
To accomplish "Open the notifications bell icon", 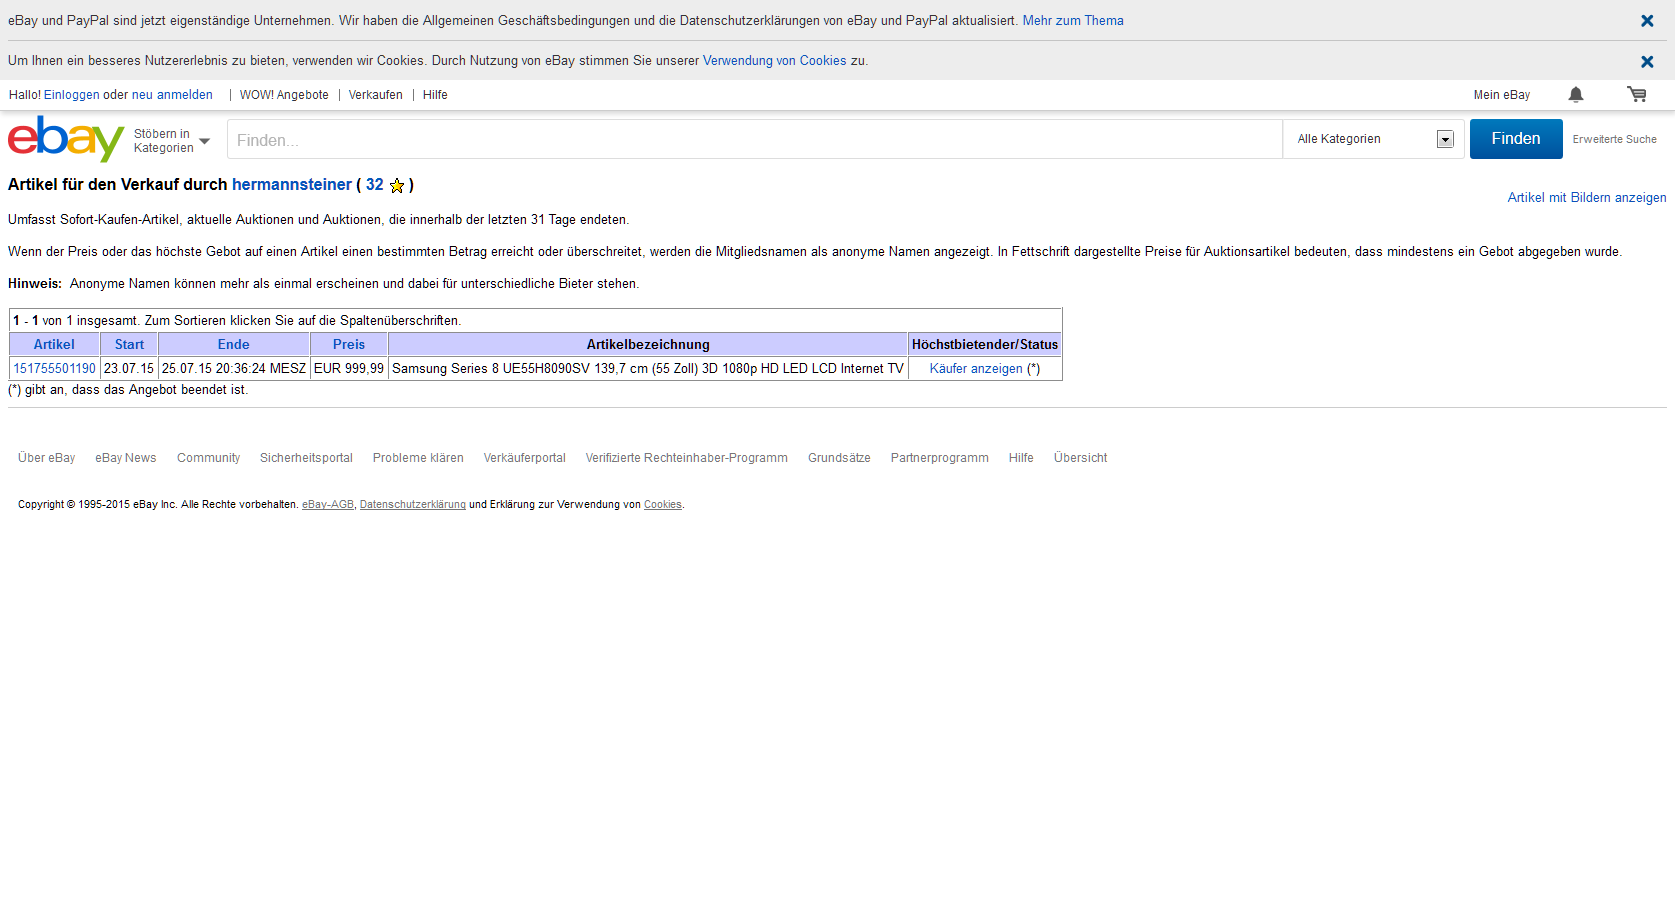I will click(1576, 95).
